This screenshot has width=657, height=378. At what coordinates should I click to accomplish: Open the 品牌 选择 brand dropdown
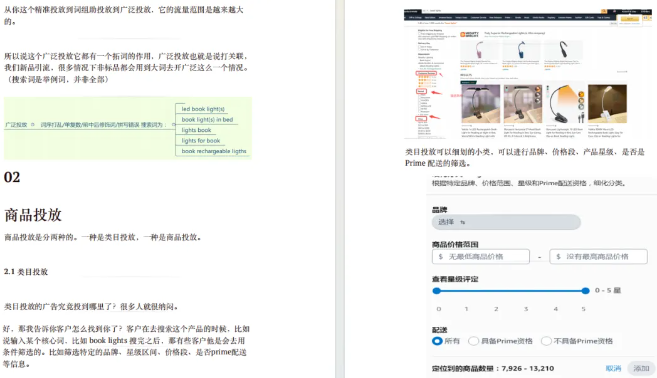tap(506, 222)
